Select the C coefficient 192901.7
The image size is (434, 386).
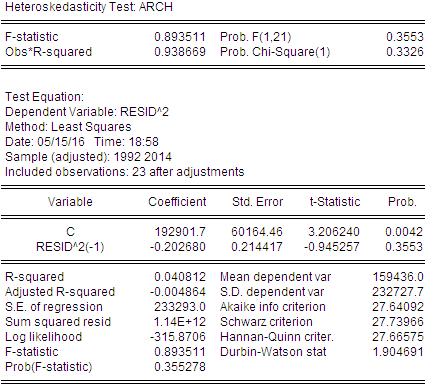180,232
